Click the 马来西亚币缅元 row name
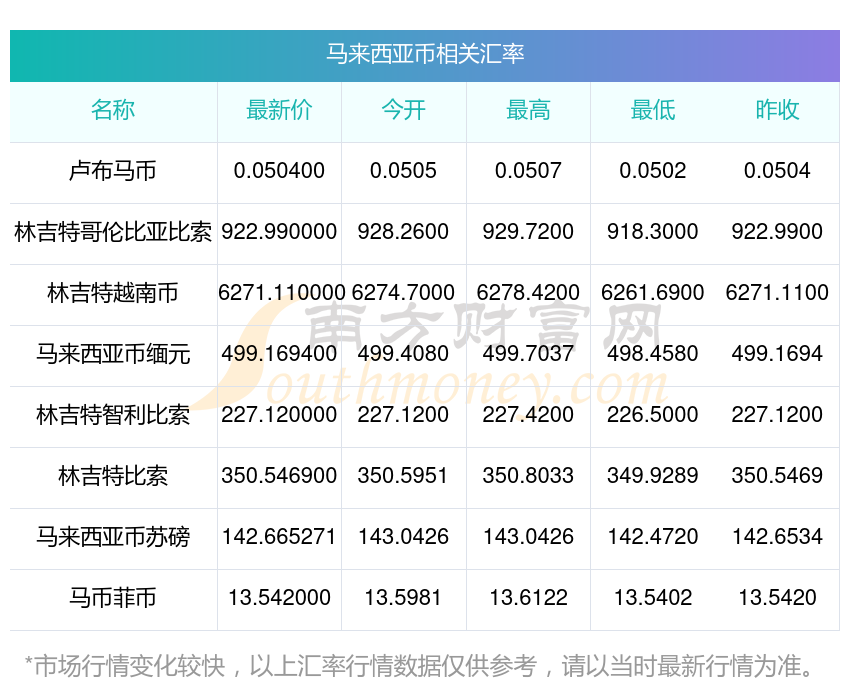The width and height of the screenshot is (850, 698). pos(113,354)
